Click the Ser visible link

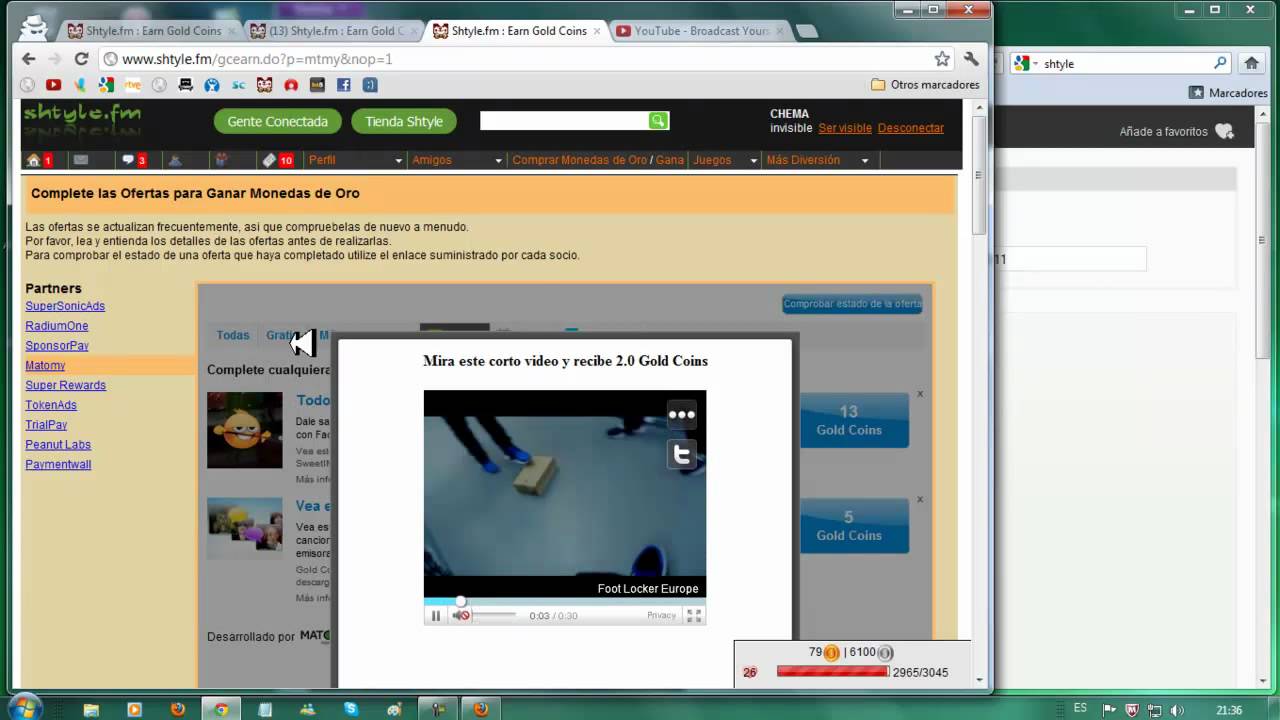pos(845,128)
